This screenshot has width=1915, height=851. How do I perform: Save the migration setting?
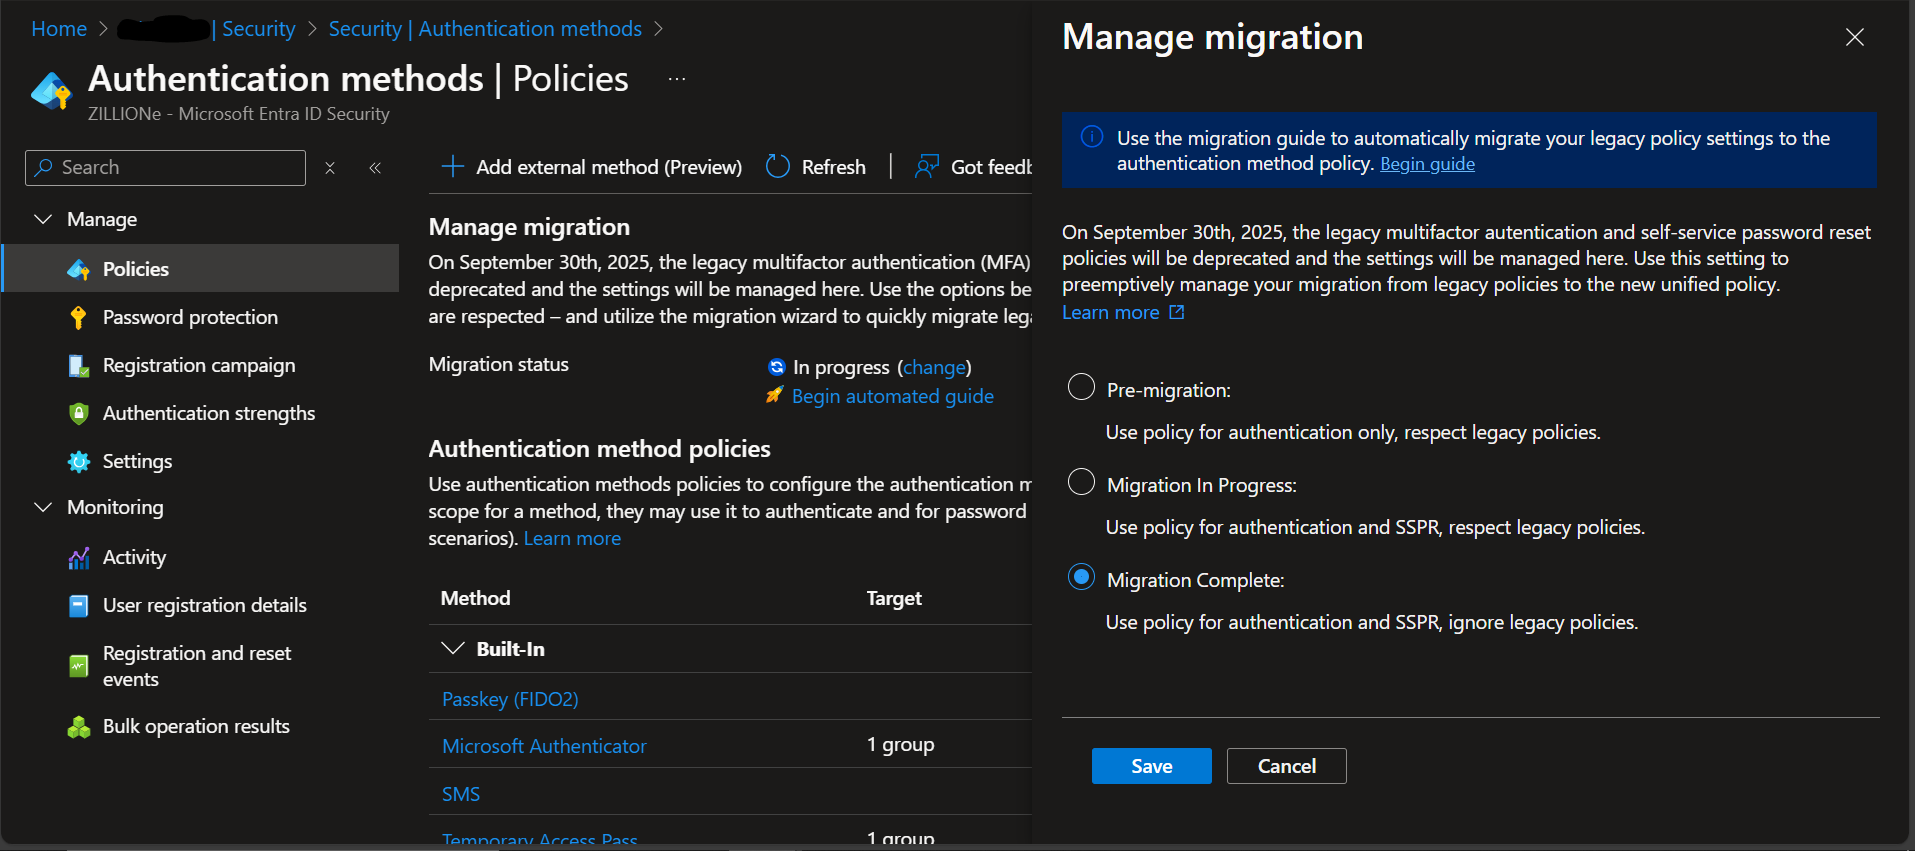point(1151,766)
